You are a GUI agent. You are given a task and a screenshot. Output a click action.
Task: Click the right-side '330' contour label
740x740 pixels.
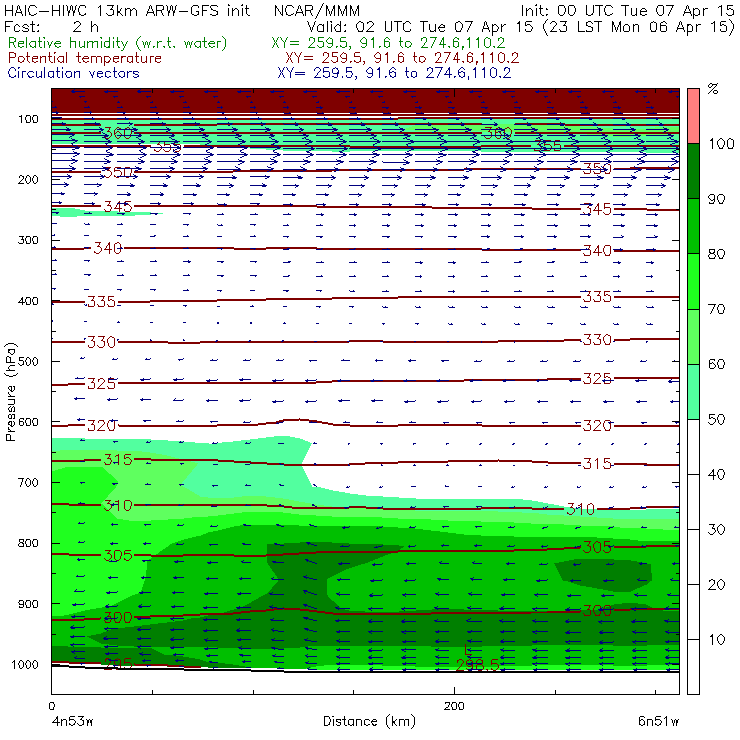597,340
